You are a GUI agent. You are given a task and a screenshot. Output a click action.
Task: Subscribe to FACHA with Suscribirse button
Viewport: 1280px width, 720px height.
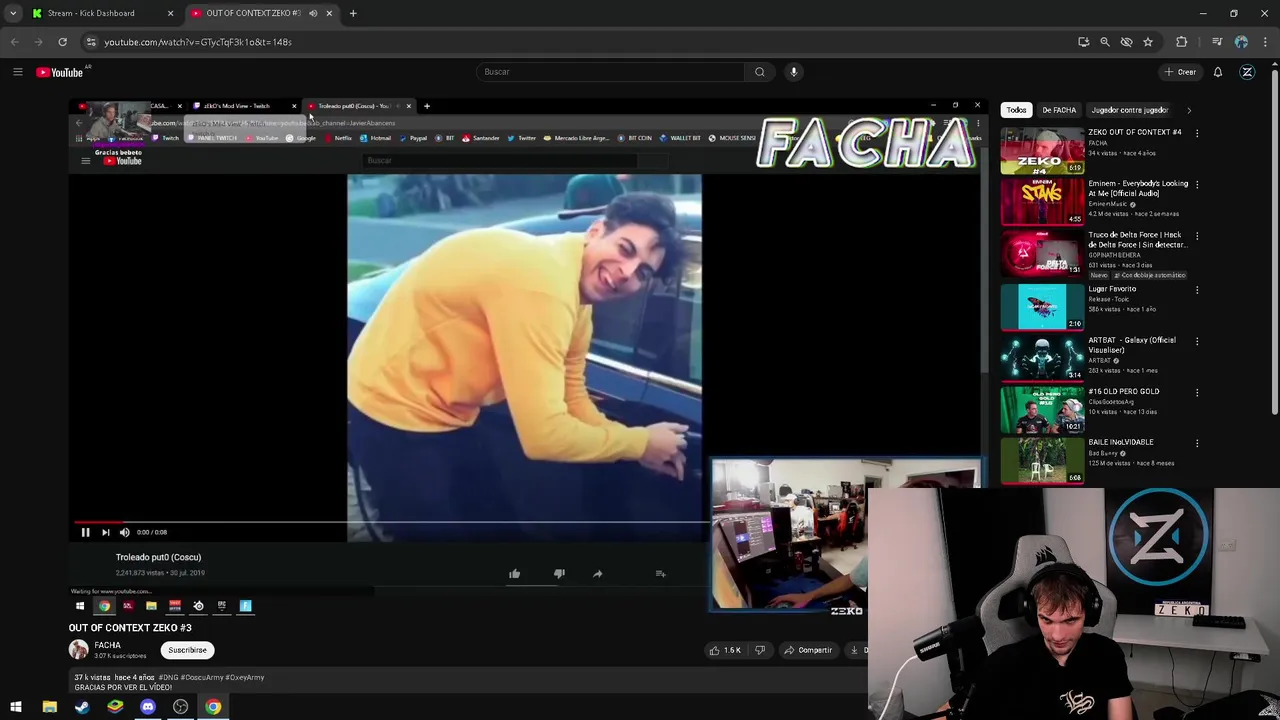pyautogui.click(x=187, y=650)
